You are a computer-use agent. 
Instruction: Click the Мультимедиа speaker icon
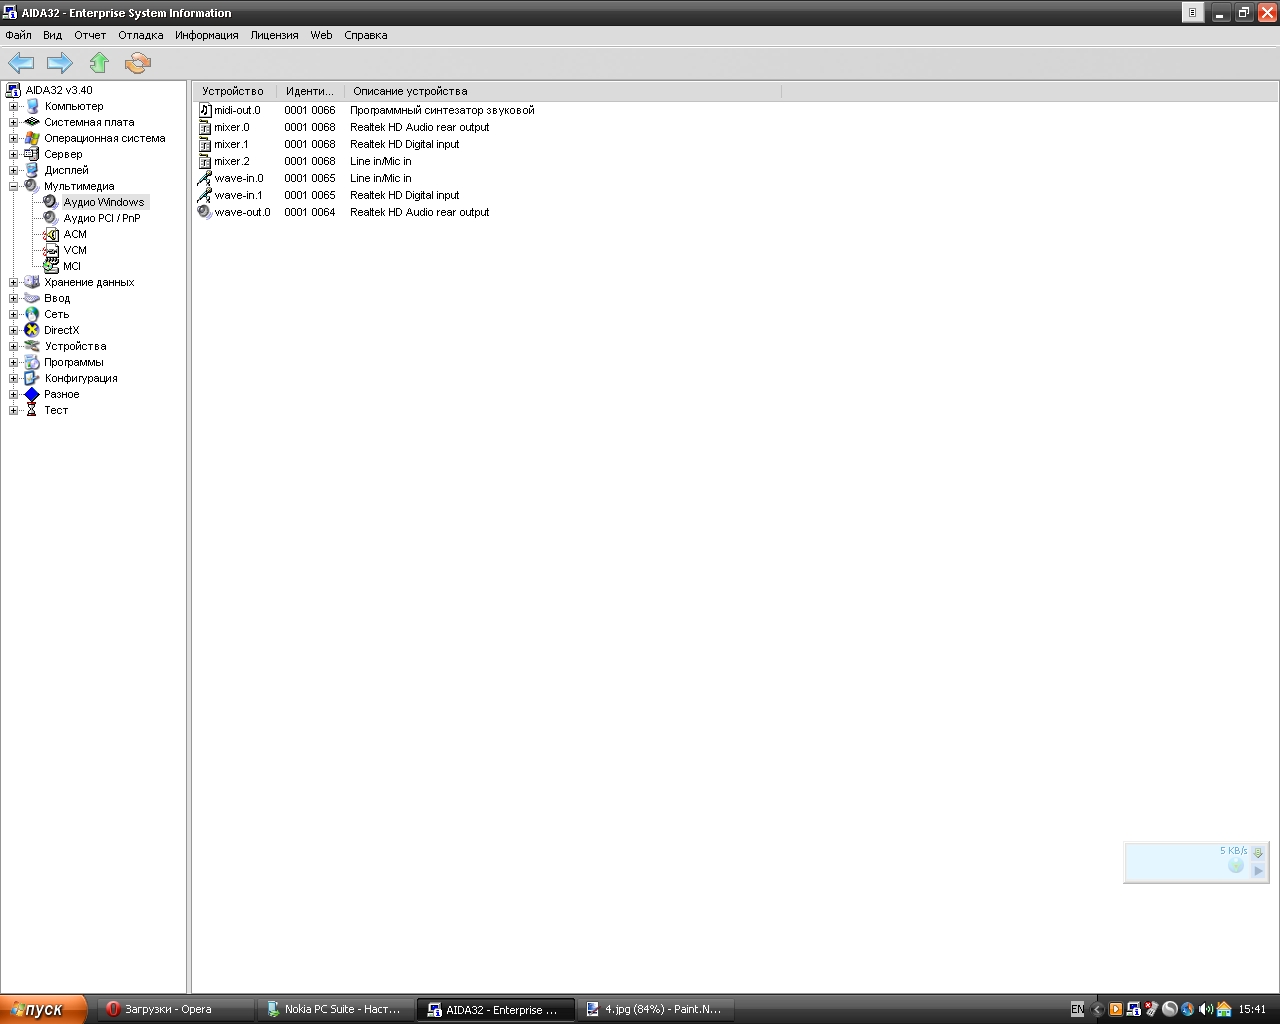[x=32, y=186]
